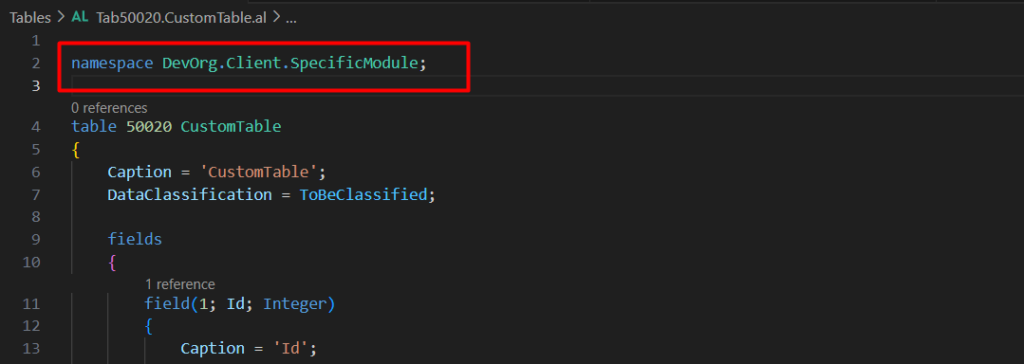Click the CustomTable table name

(231, 126)
